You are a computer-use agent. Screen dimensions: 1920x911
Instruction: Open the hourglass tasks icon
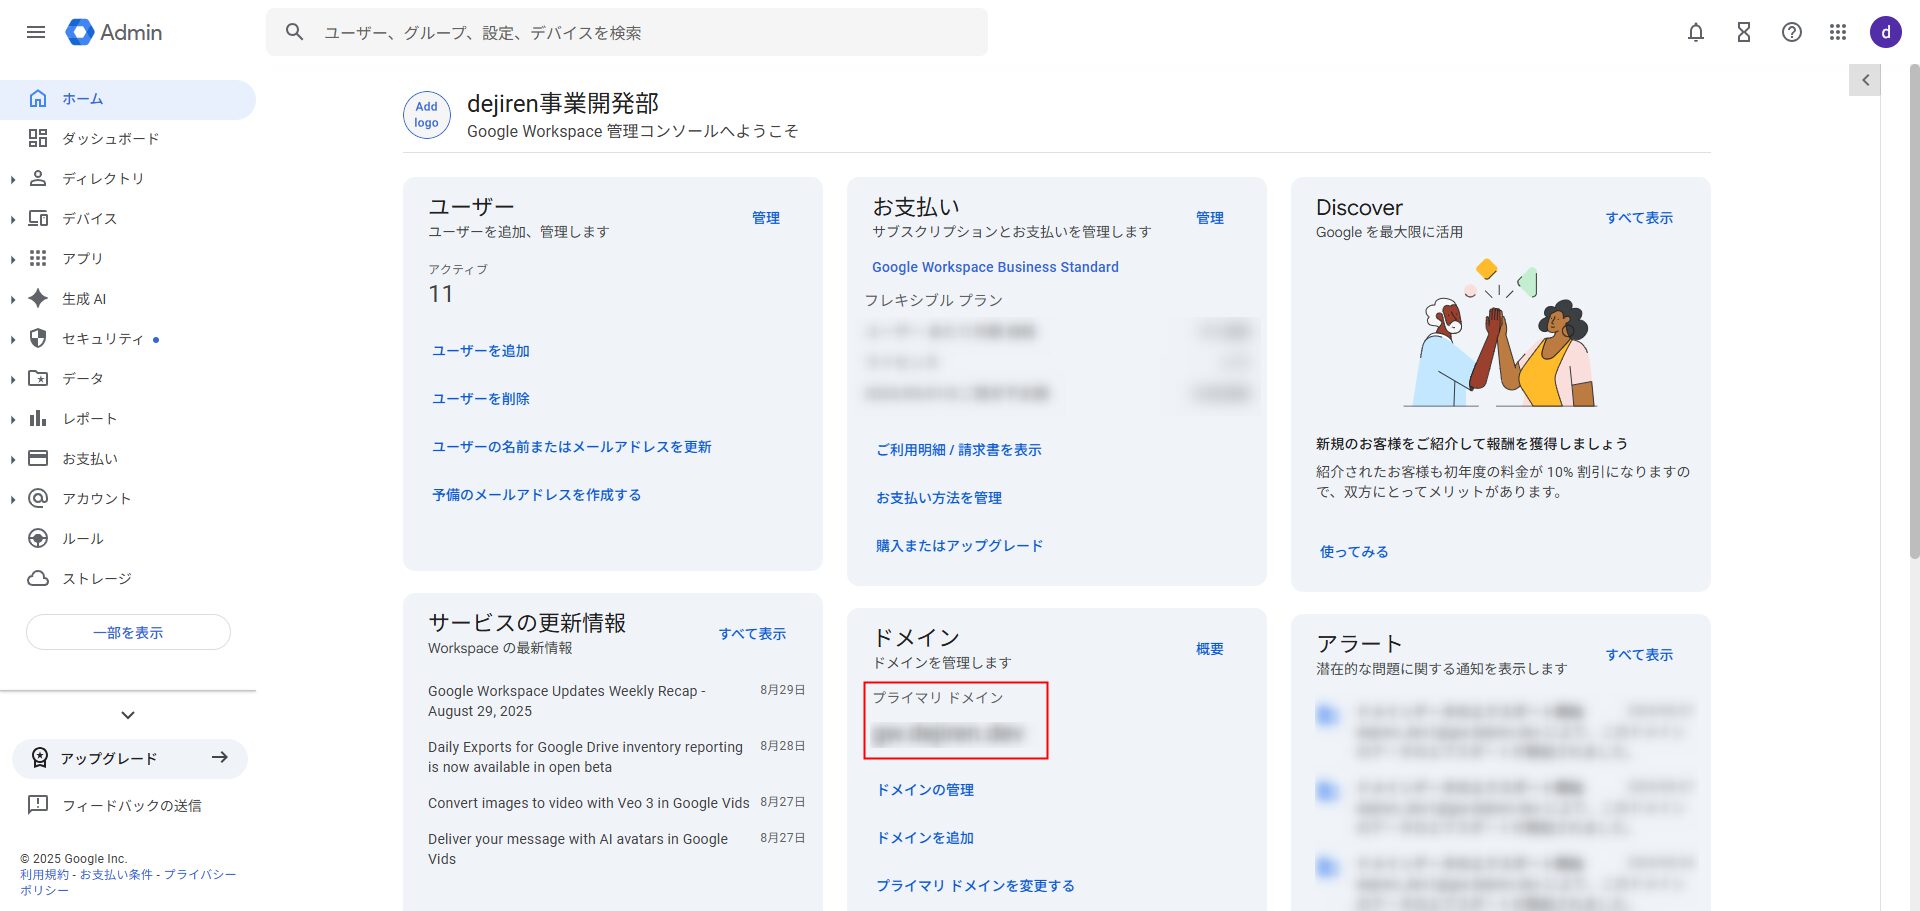1743,32
